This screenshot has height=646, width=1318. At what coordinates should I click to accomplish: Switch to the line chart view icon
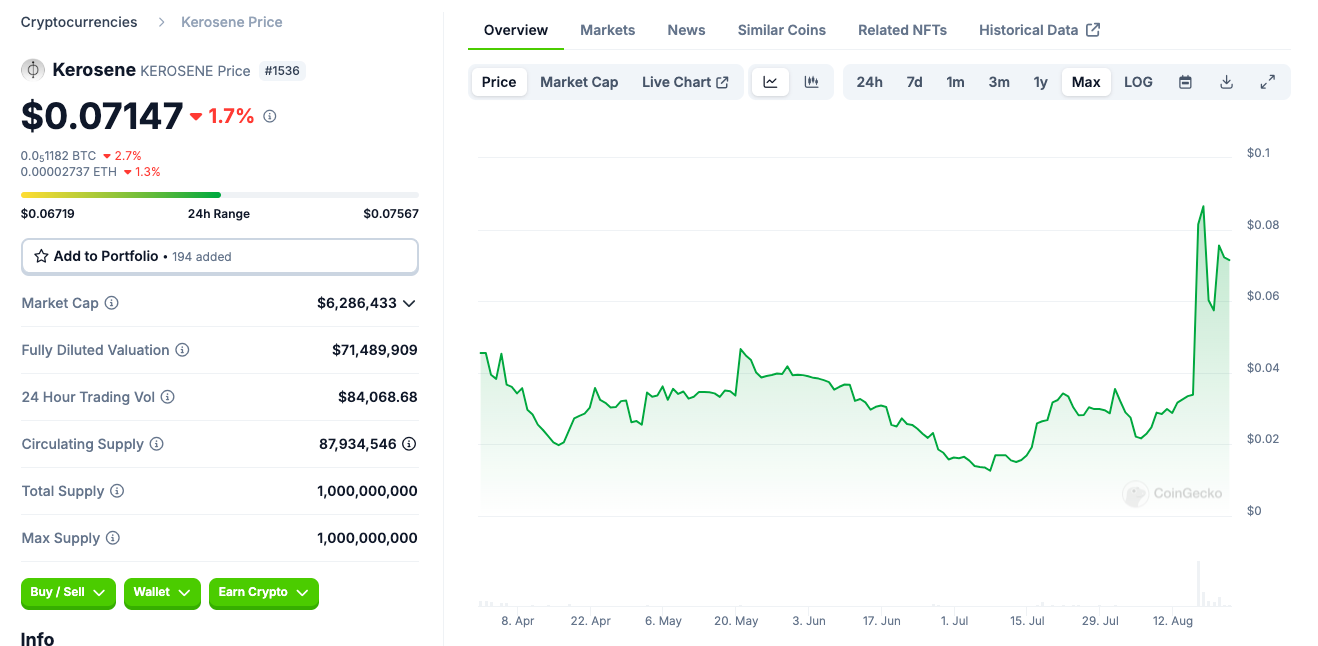(770, 82)
